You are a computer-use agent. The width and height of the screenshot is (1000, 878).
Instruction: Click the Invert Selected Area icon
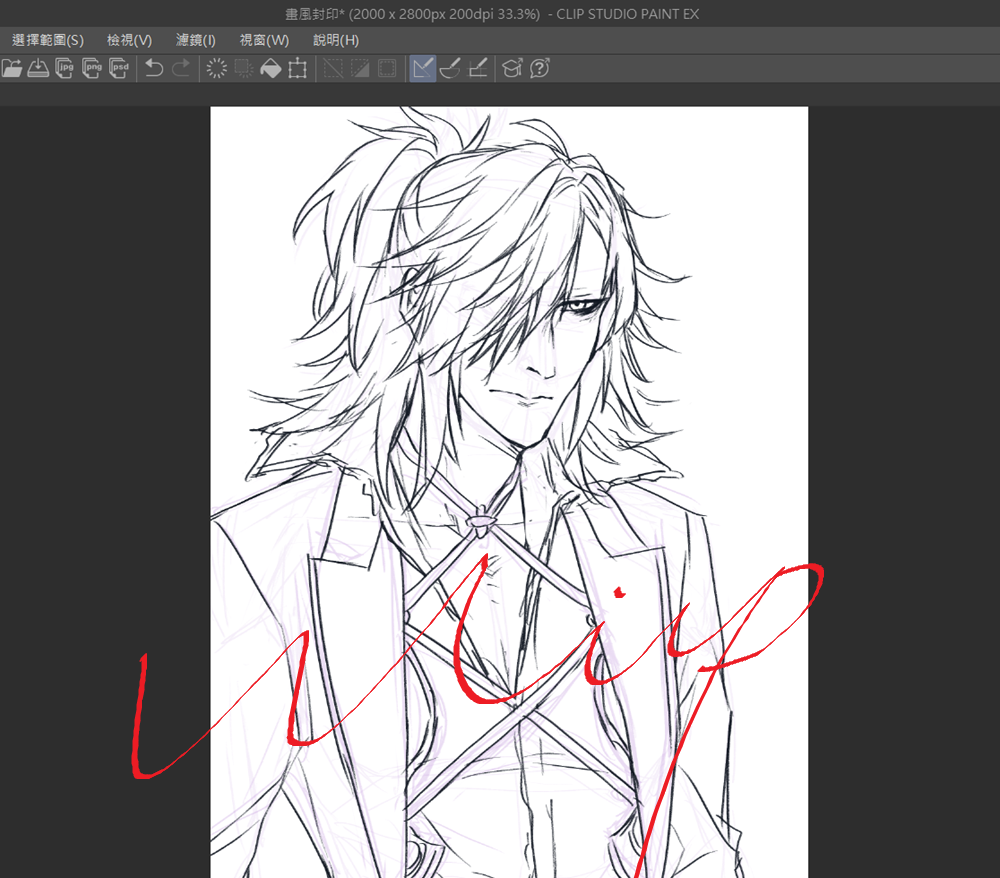coord(360,68)
